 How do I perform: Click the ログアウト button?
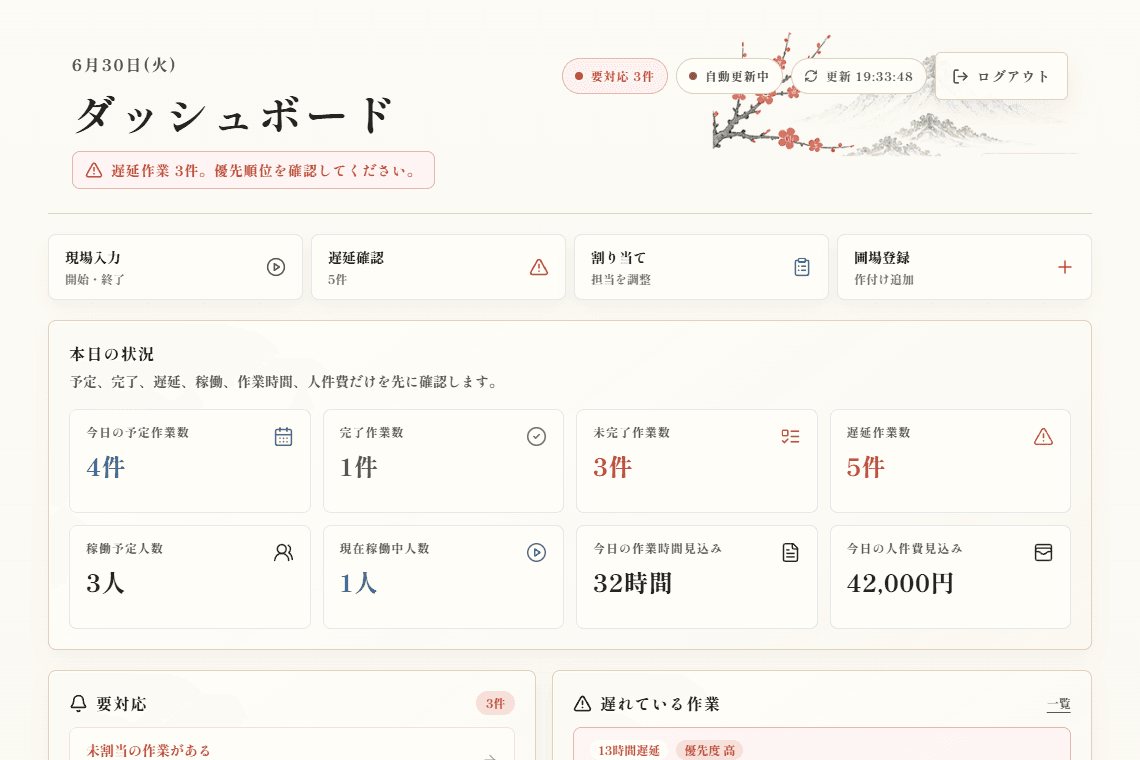click(x=1001, y=76)
